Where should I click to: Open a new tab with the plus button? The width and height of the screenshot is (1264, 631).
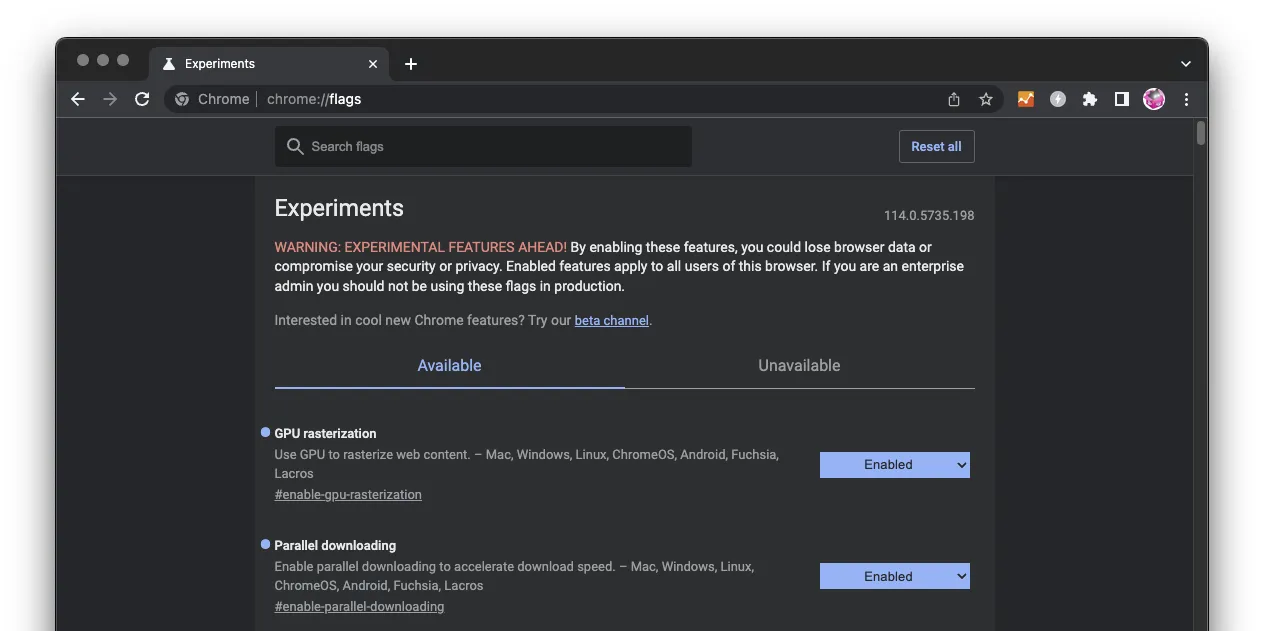coord(411,64)
